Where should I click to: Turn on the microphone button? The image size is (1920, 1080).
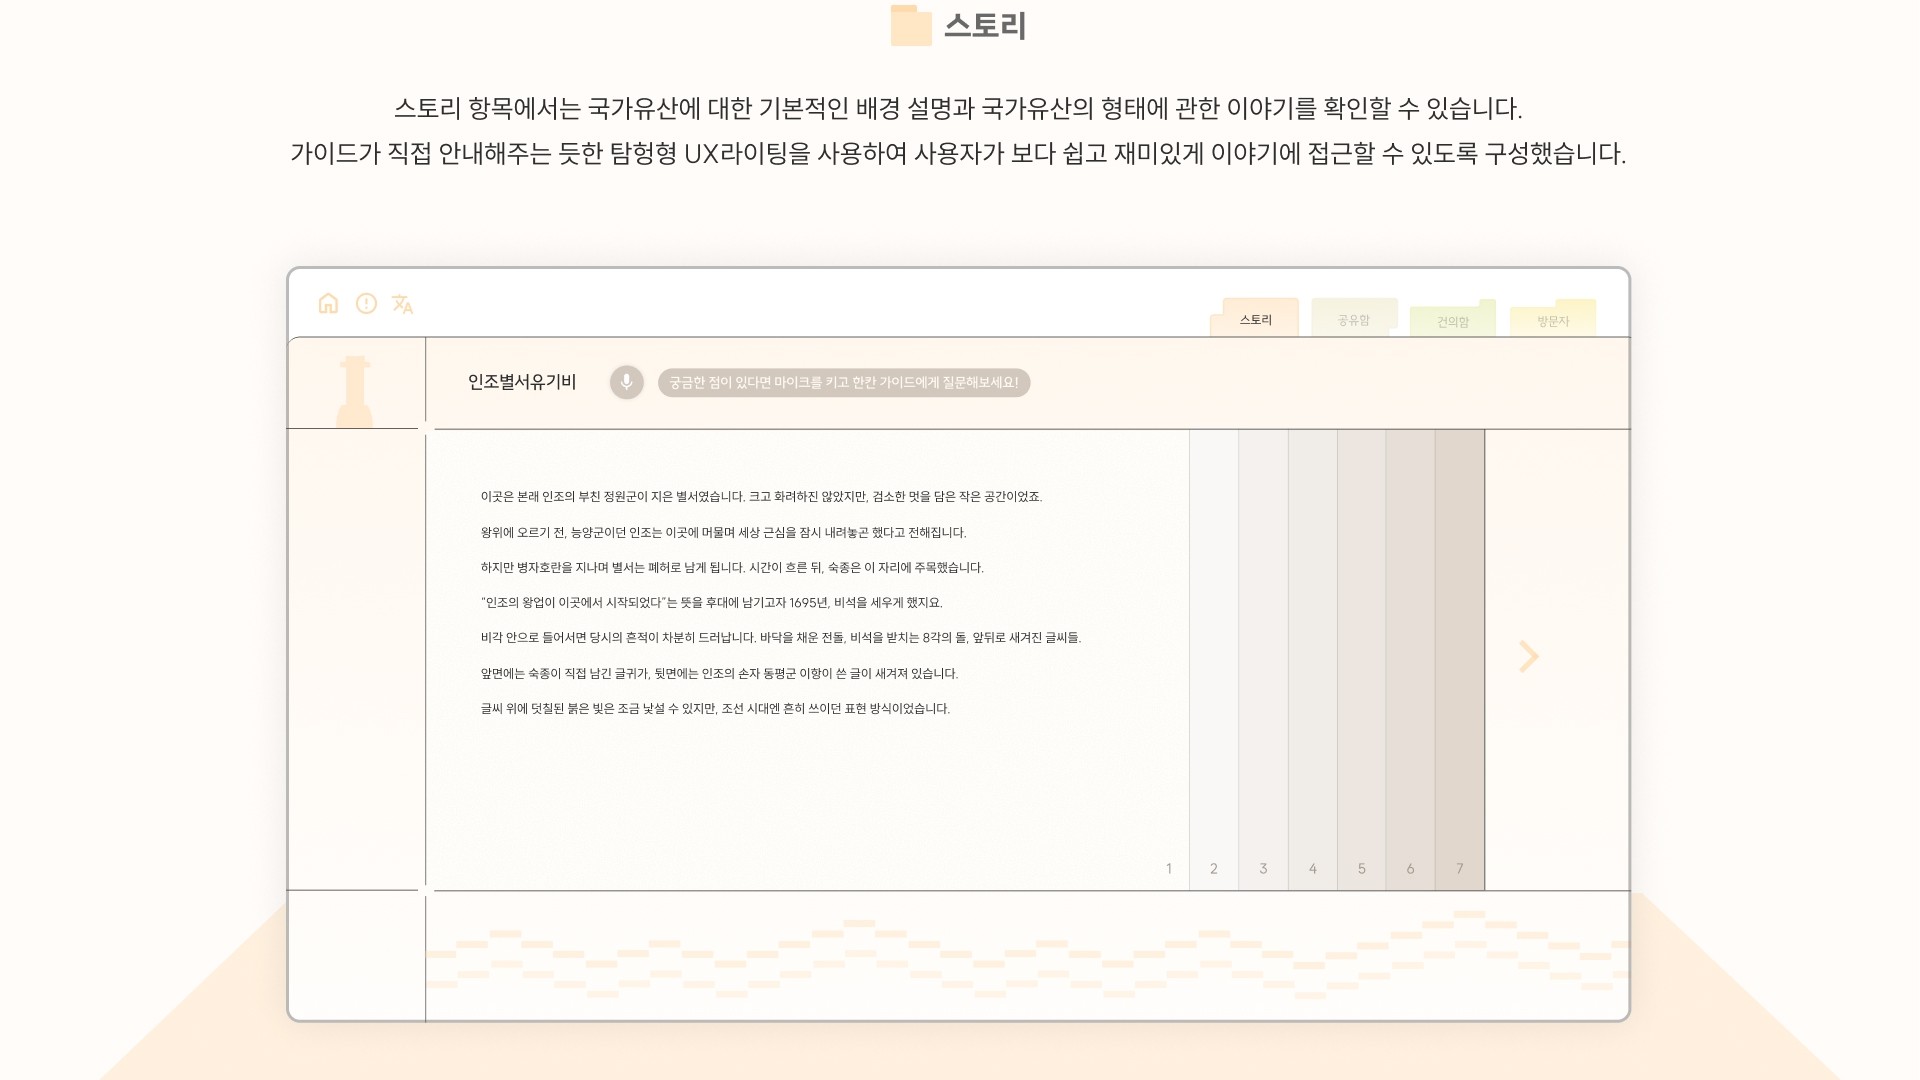coord(627,382)
